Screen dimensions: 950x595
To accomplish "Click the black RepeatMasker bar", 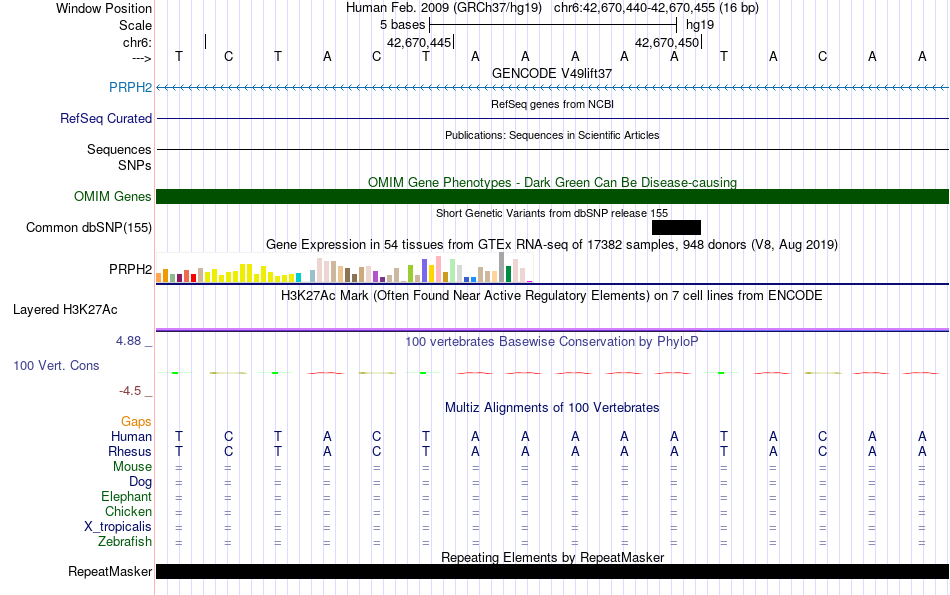I will click(x=552, y=571).
